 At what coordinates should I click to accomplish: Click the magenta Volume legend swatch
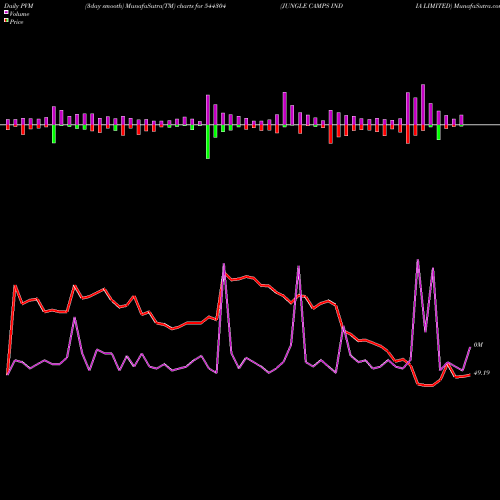[x=6, y=12]
